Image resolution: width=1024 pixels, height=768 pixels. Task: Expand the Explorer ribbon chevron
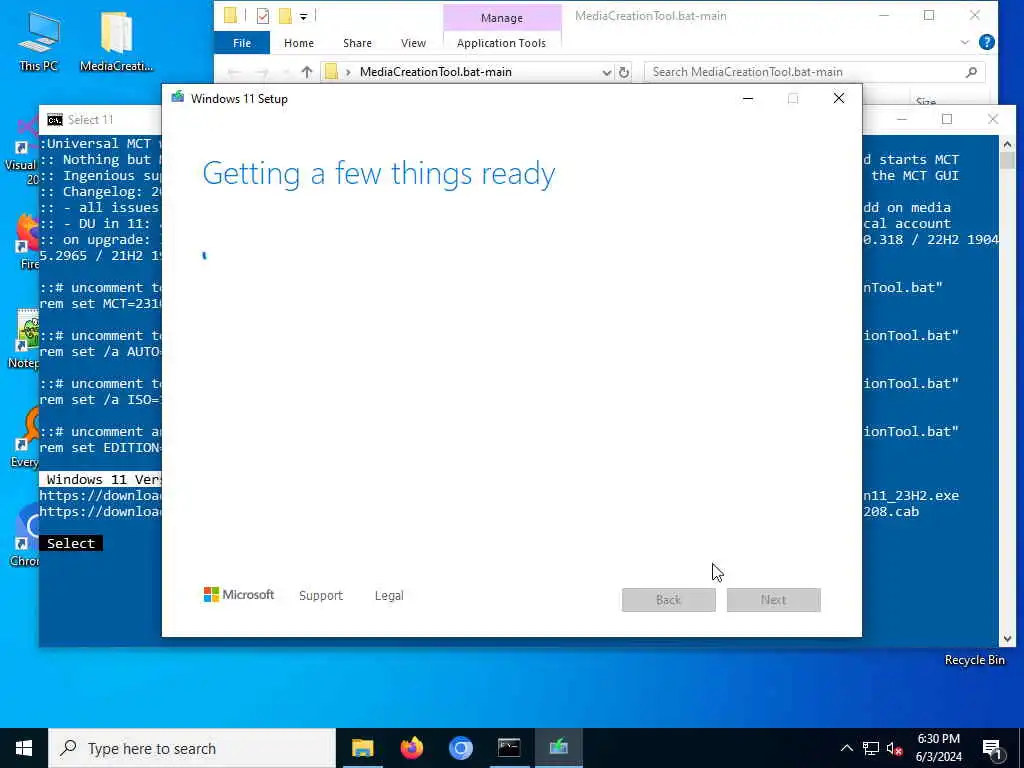pos(965,42)
